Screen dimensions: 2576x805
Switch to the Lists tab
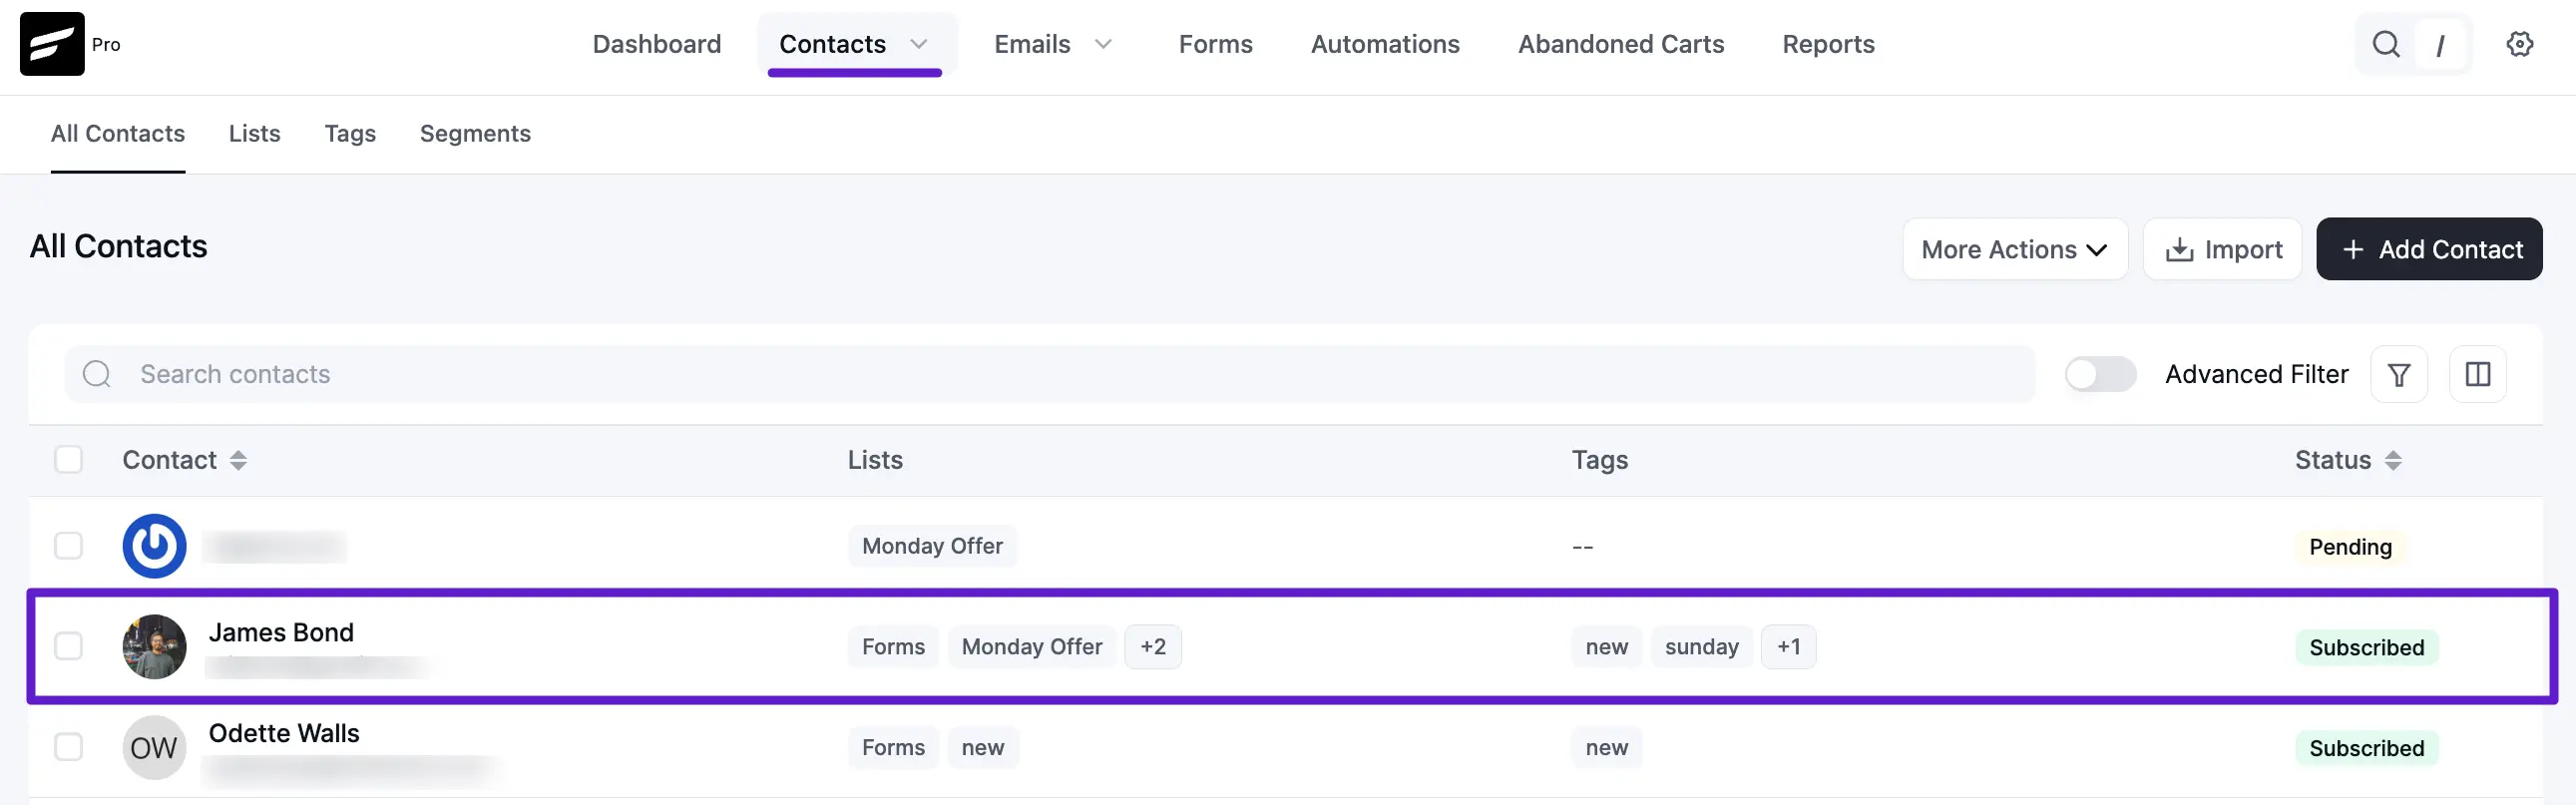(254, 134)
